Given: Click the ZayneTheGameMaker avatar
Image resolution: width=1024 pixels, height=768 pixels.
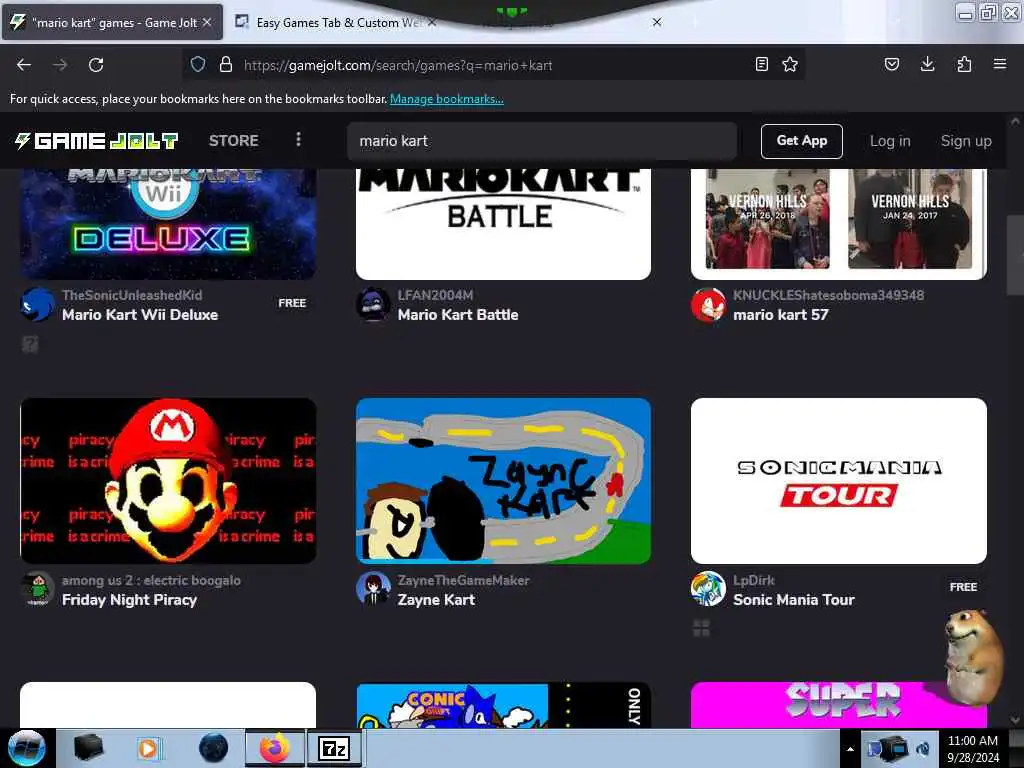Looking at the screenshot, I should [x=373, y=589].
